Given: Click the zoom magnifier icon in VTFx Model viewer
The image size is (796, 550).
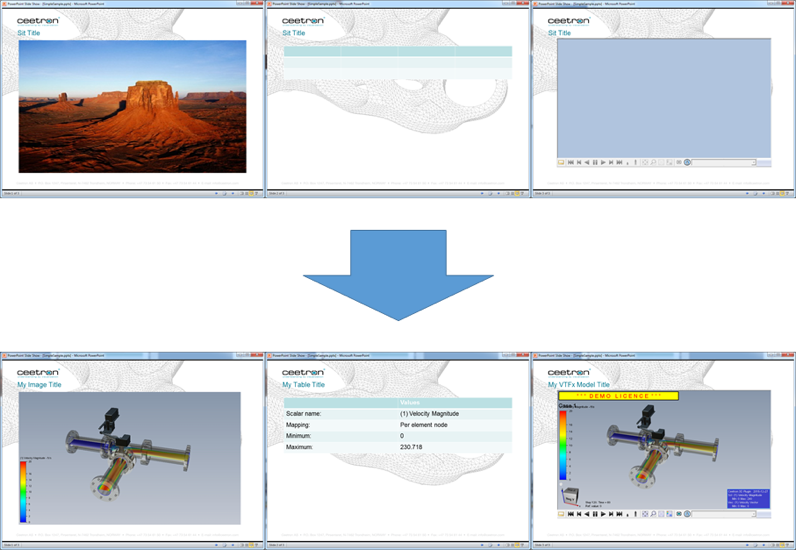Looking at the screenshot, I should pos(653,514).
